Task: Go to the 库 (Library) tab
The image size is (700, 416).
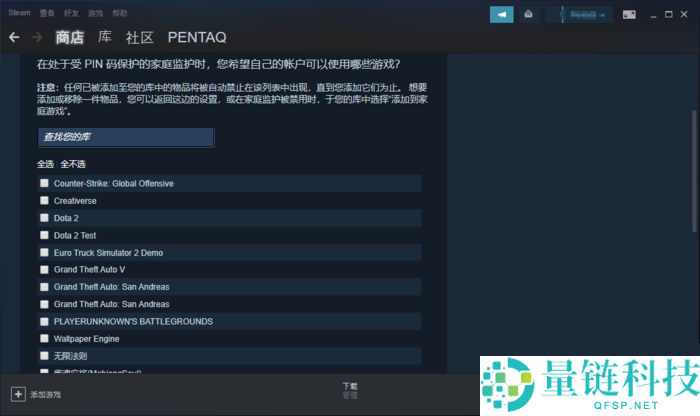Action: (x=105, y=37)
